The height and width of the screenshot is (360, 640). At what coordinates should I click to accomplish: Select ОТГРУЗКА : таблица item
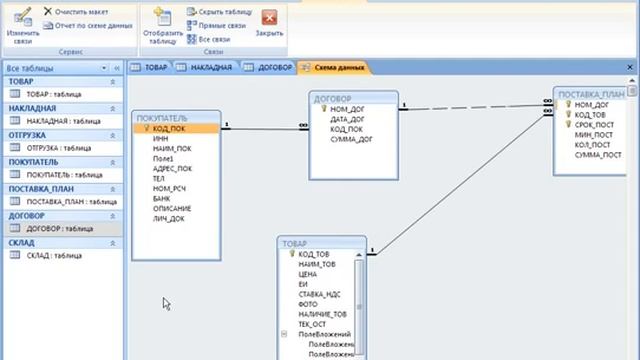63,148
